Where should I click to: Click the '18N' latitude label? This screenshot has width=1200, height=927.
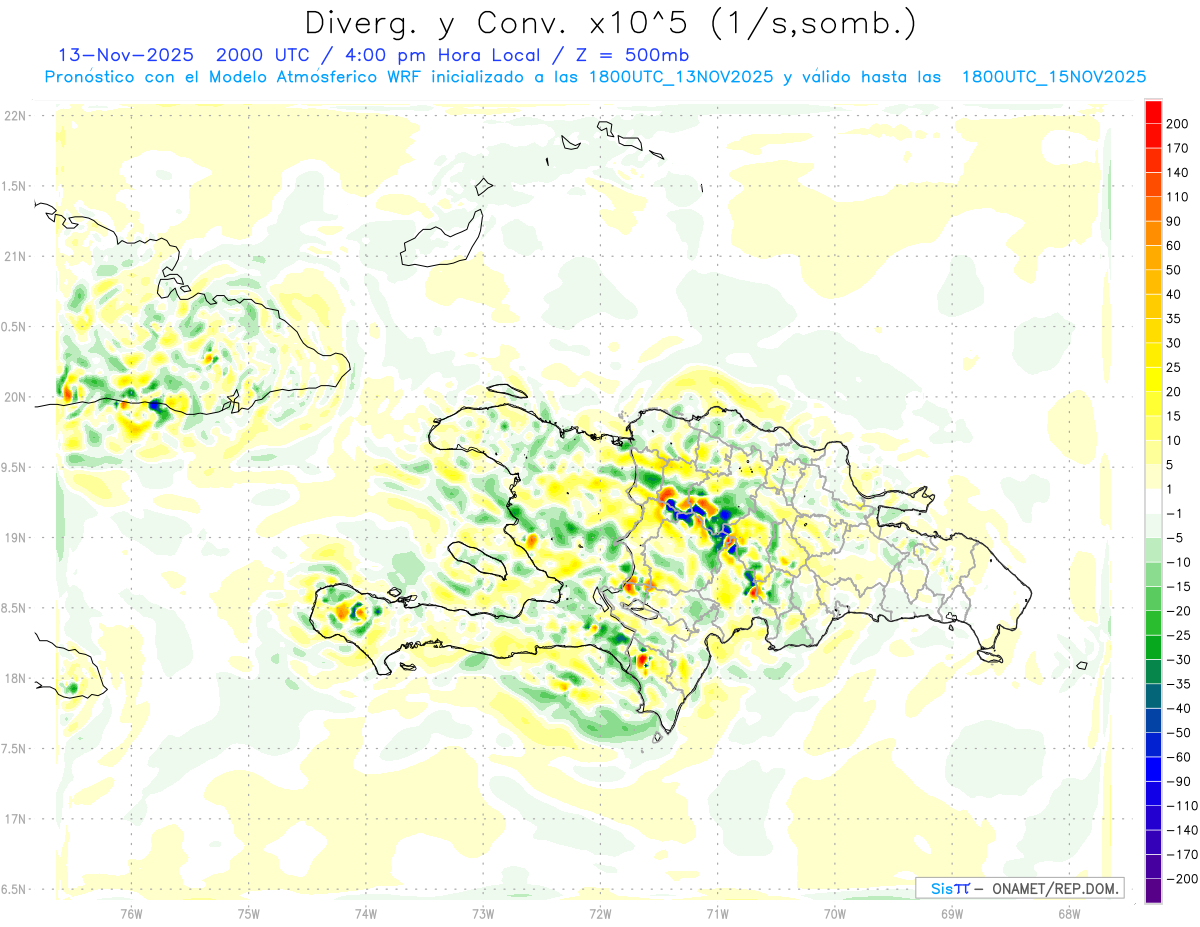click(14, 678)
